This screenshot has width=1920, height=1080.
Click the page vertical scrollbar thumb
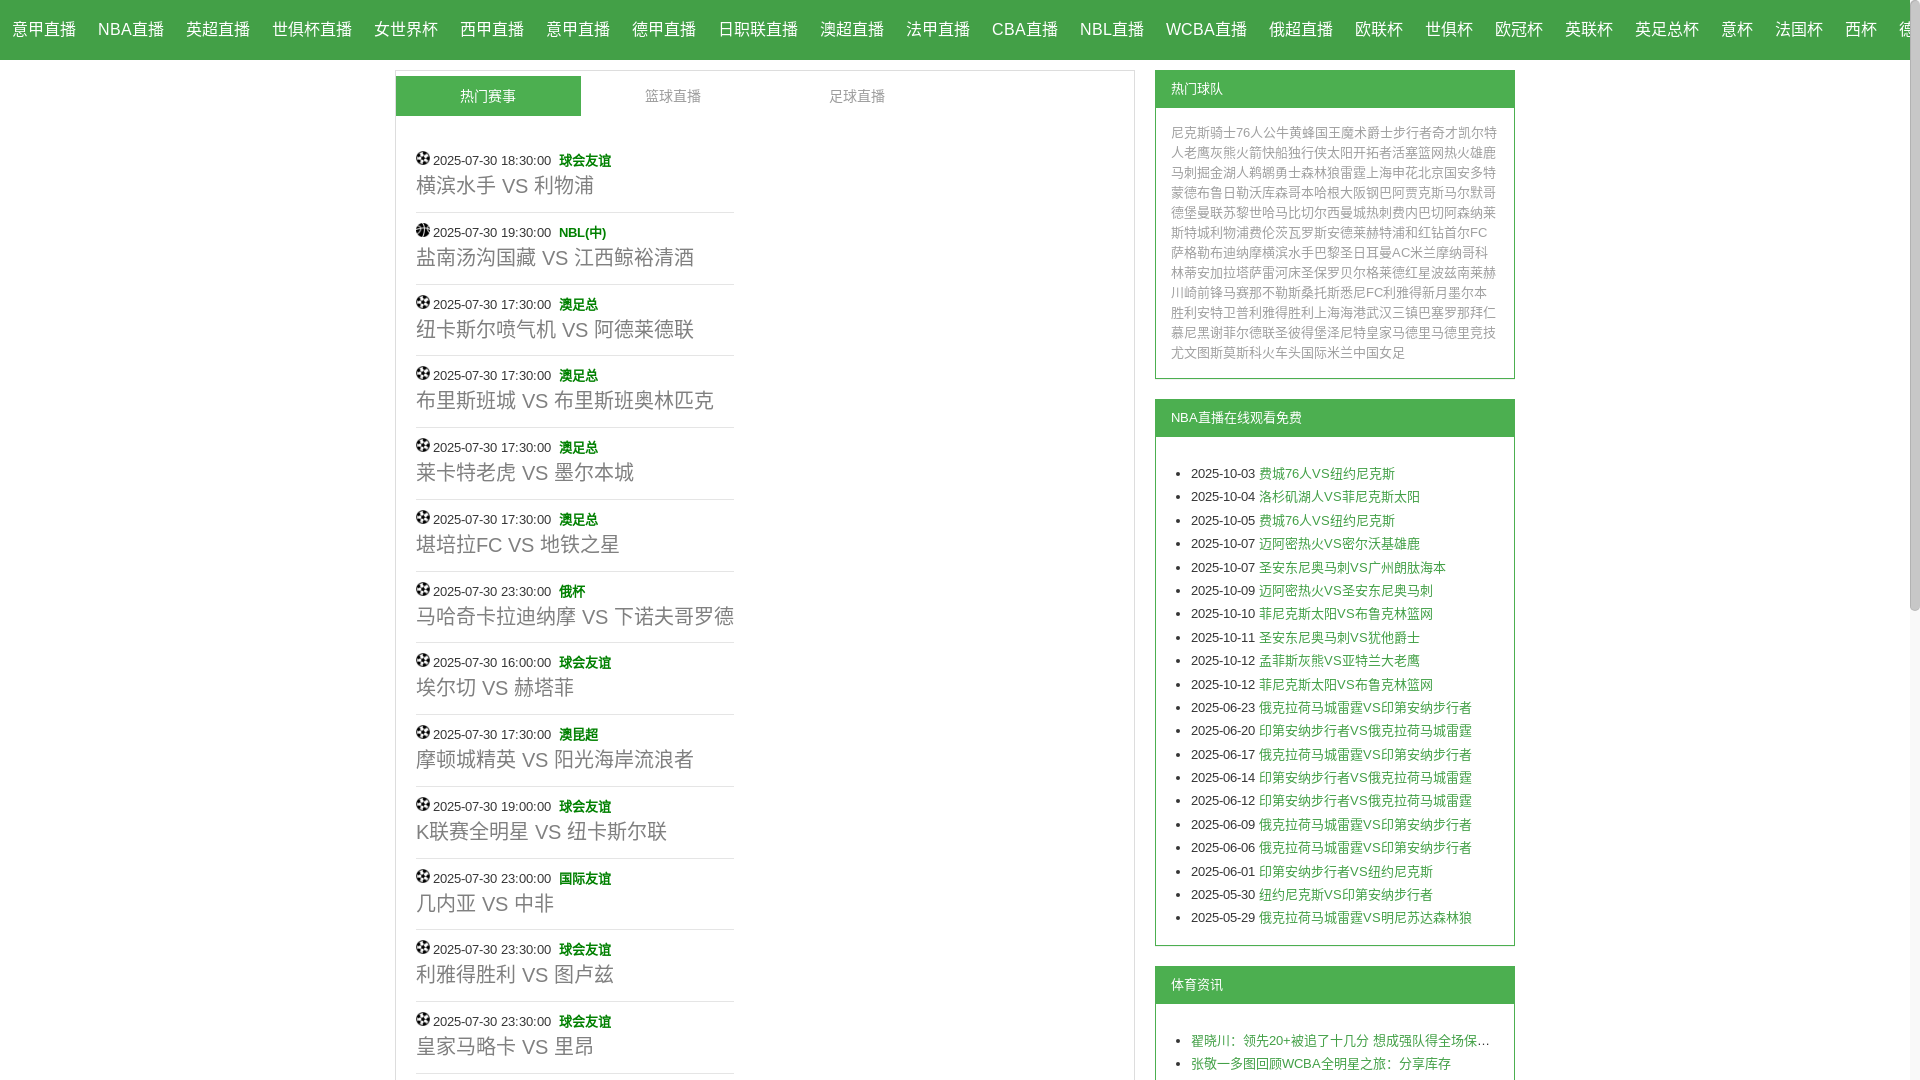click(1914, 305)
